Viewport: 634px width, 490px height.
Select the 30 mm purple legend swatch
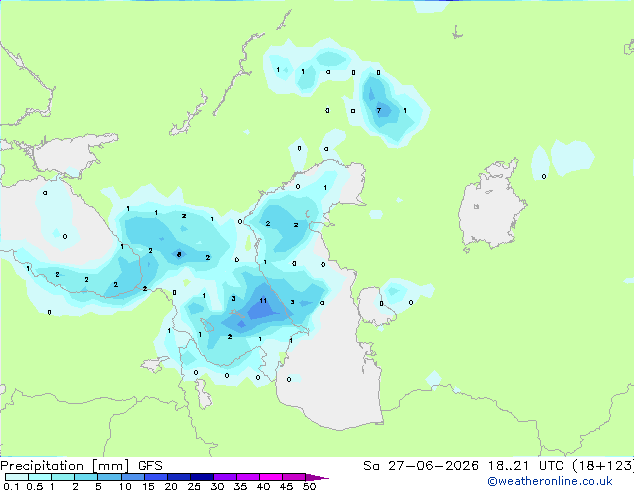coord(224,477)
